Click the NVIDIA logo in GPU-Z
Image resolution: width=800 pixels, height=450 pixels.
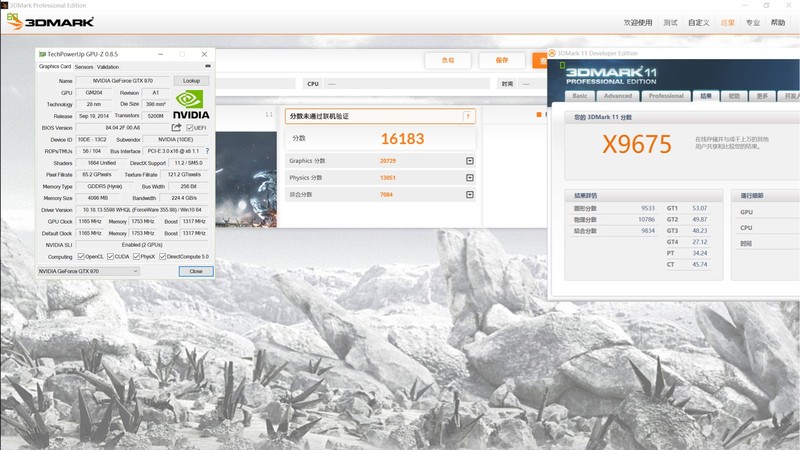(x=191, y=105)
